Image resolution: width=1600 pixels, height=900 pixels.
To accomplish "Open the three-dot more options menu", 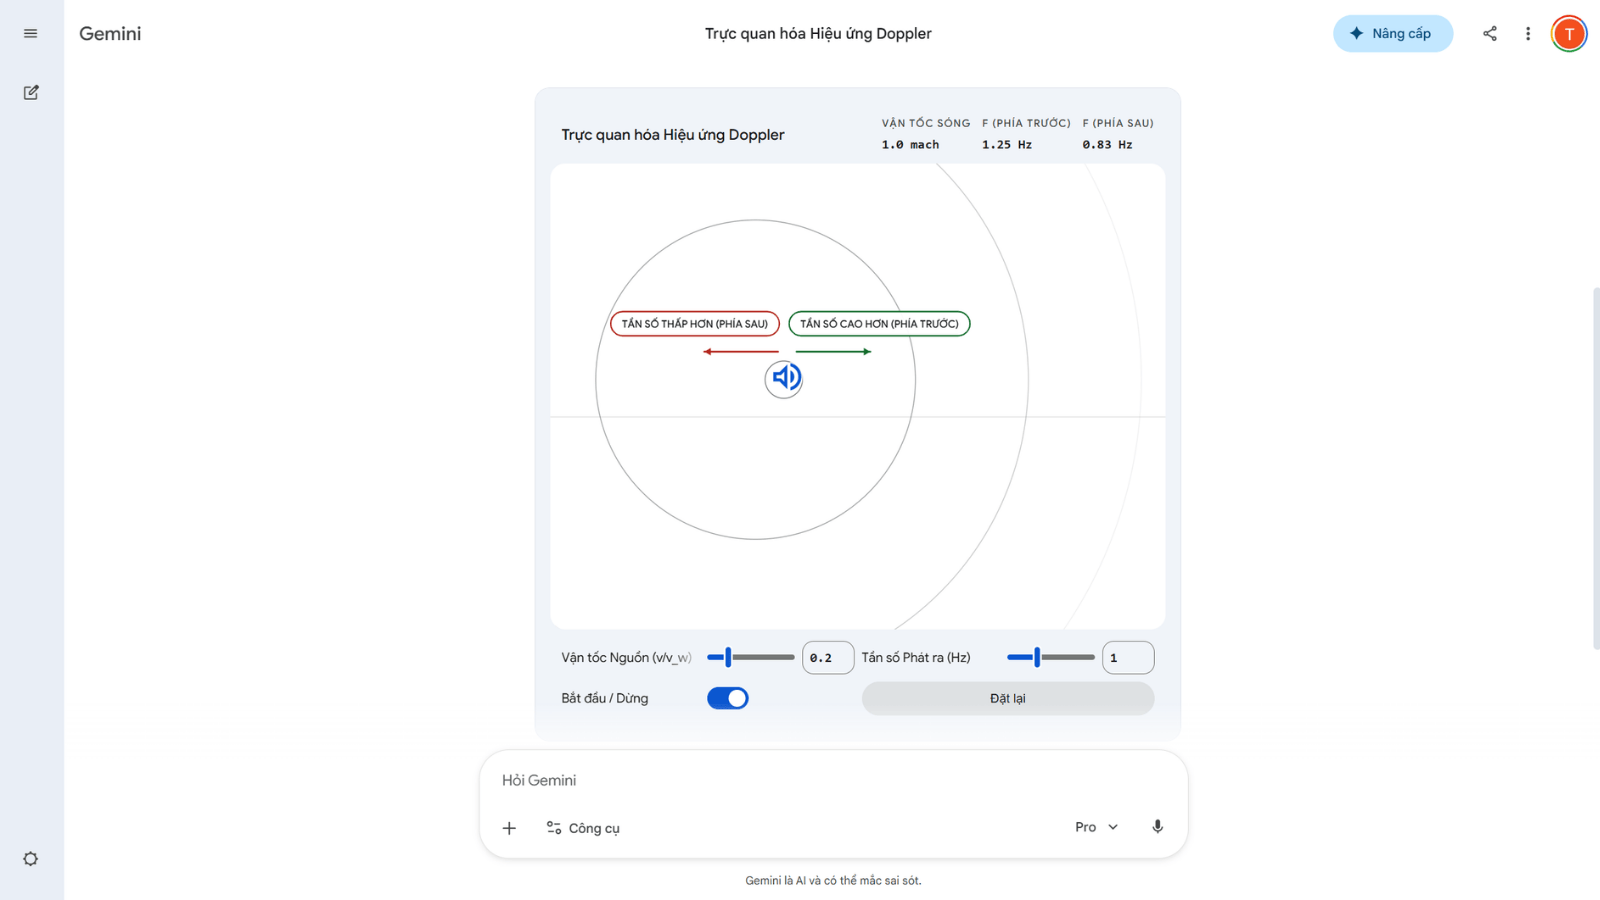I will [1528, 33].
